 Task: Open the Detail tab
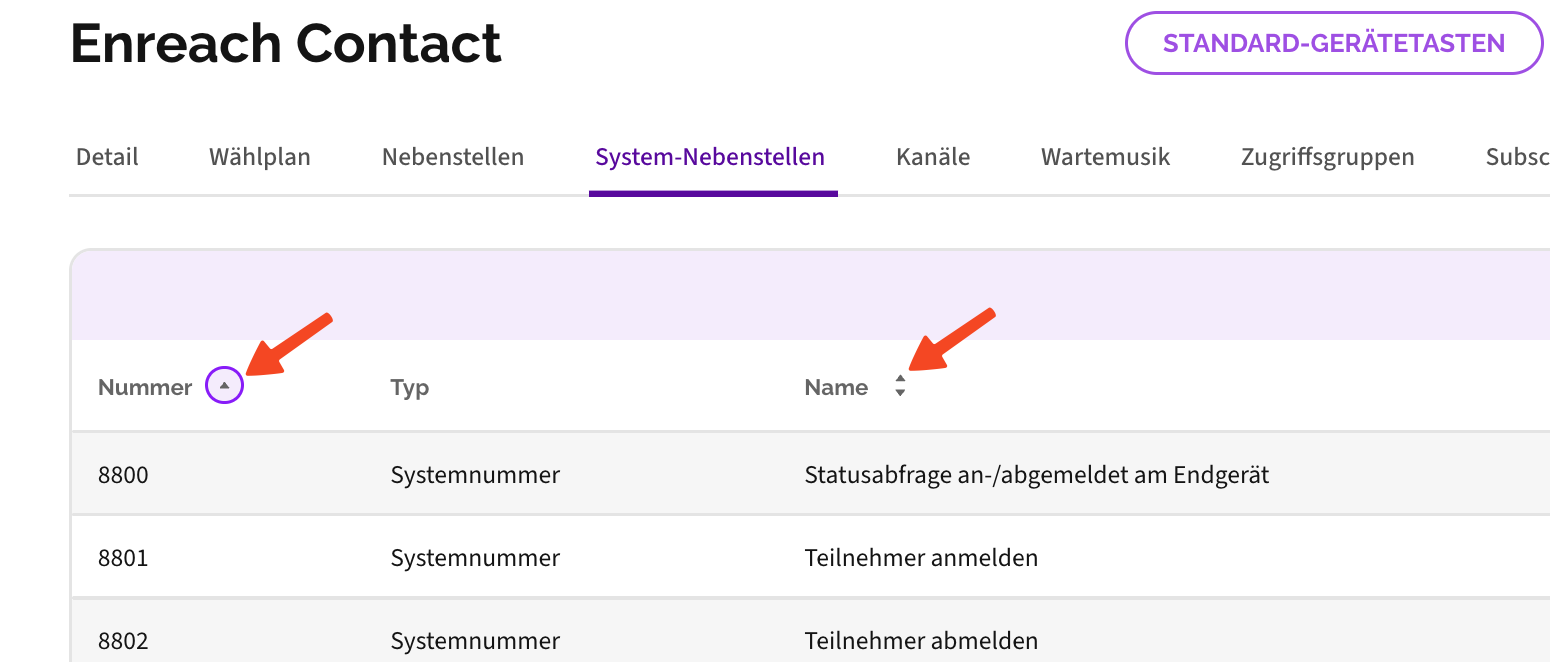[107, 157]
